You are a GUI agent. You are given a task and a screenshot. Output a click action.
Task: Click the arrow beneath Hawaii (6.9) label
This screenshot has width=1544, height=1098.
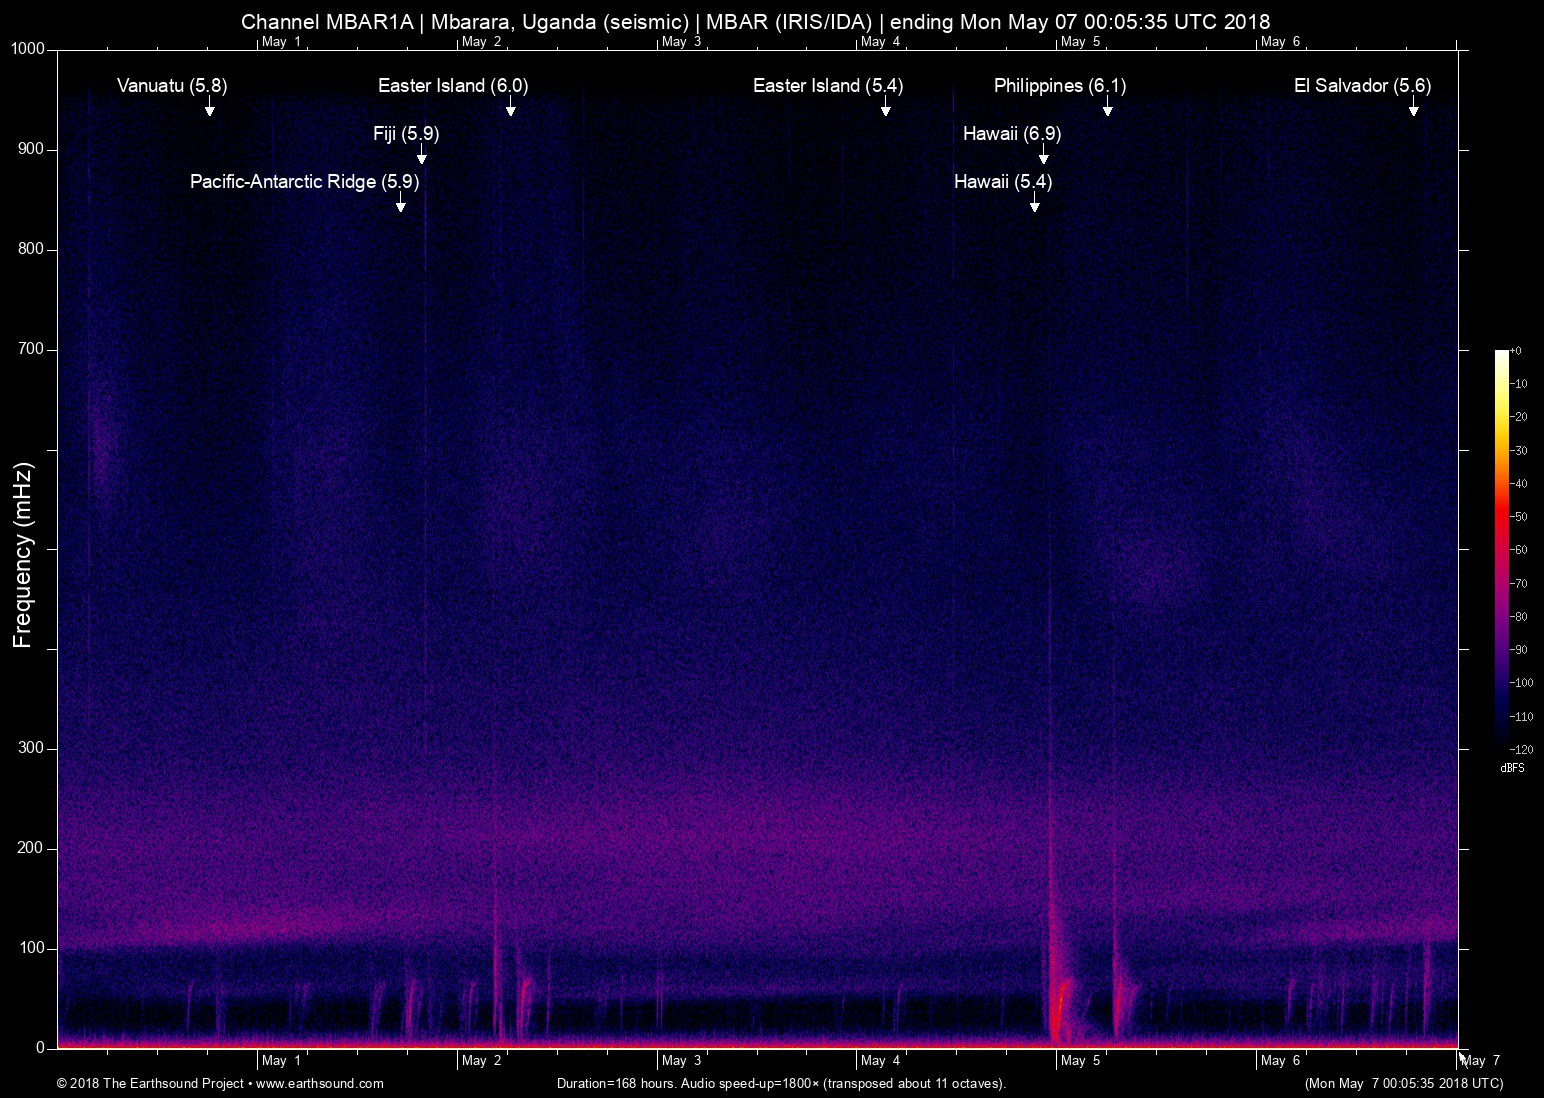tap(1043, 155)
